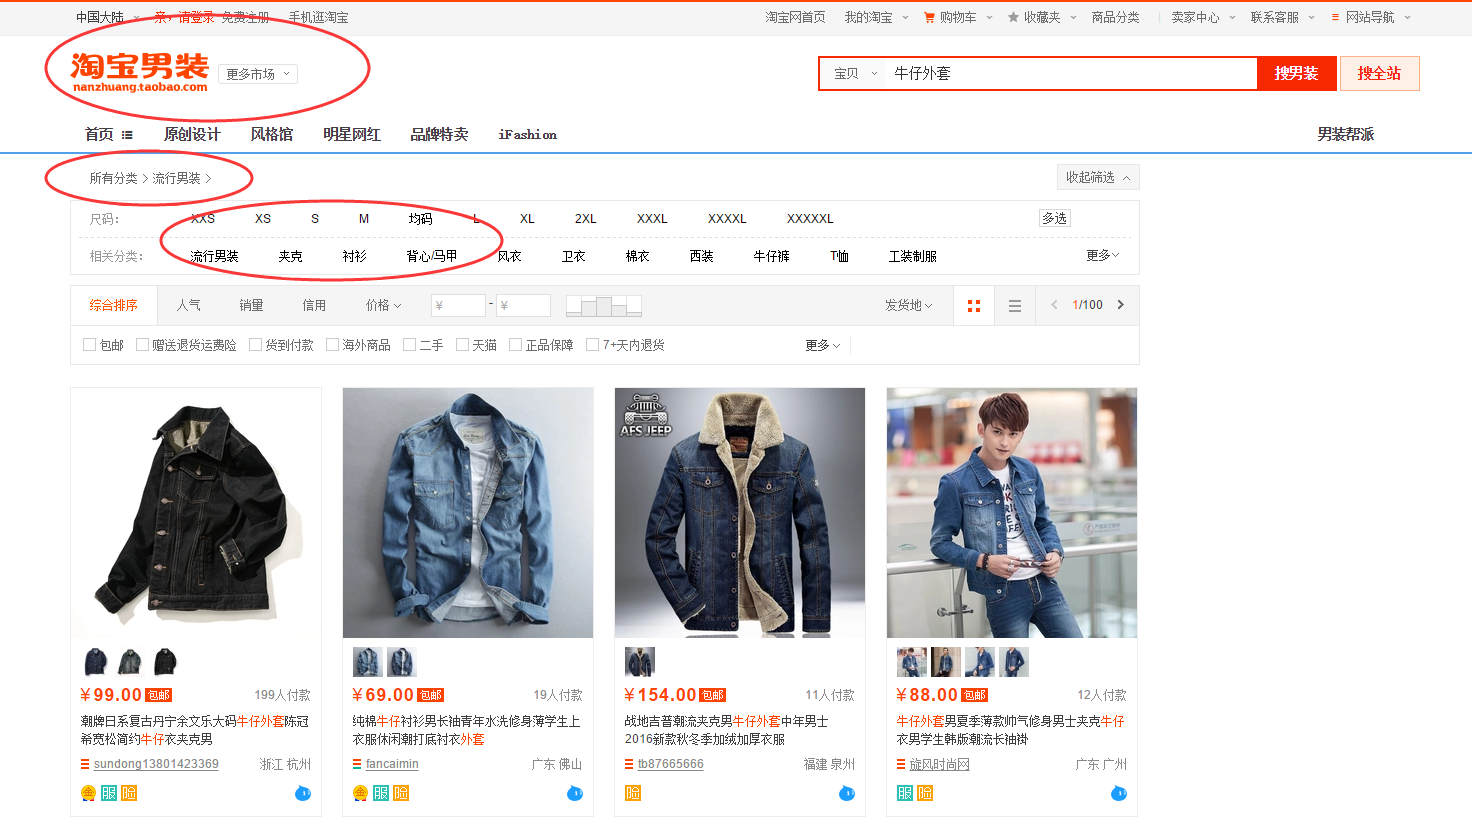The image size is (1472, 825).
Task: Open shop link 旋风时尚网
Action: coord(939,764)
